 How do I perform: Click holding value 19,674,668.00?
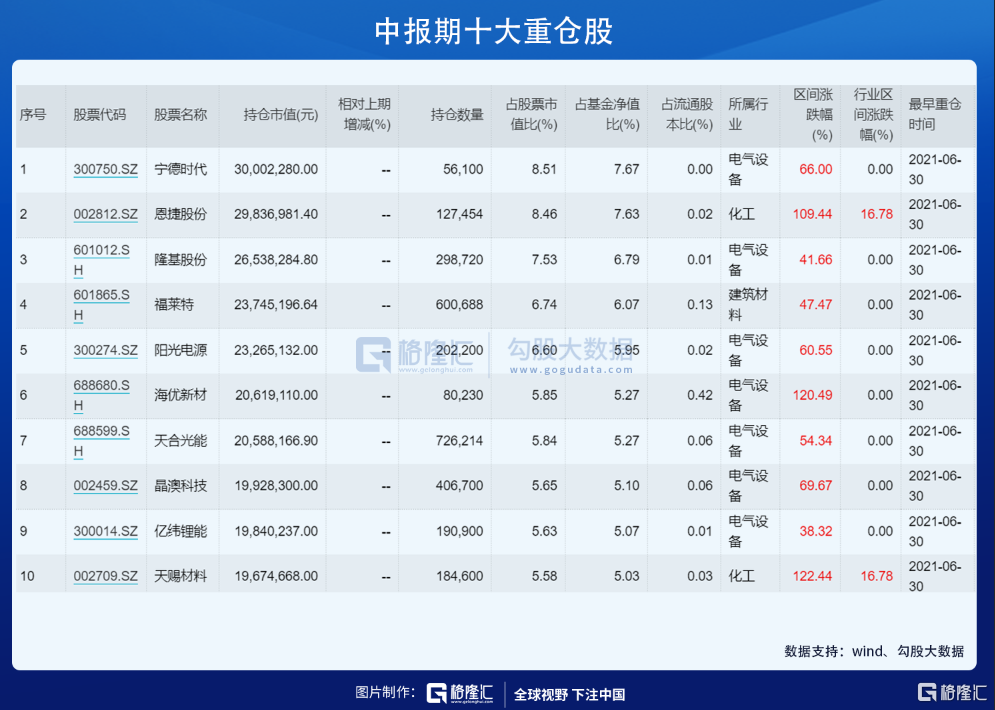(276, 576)
